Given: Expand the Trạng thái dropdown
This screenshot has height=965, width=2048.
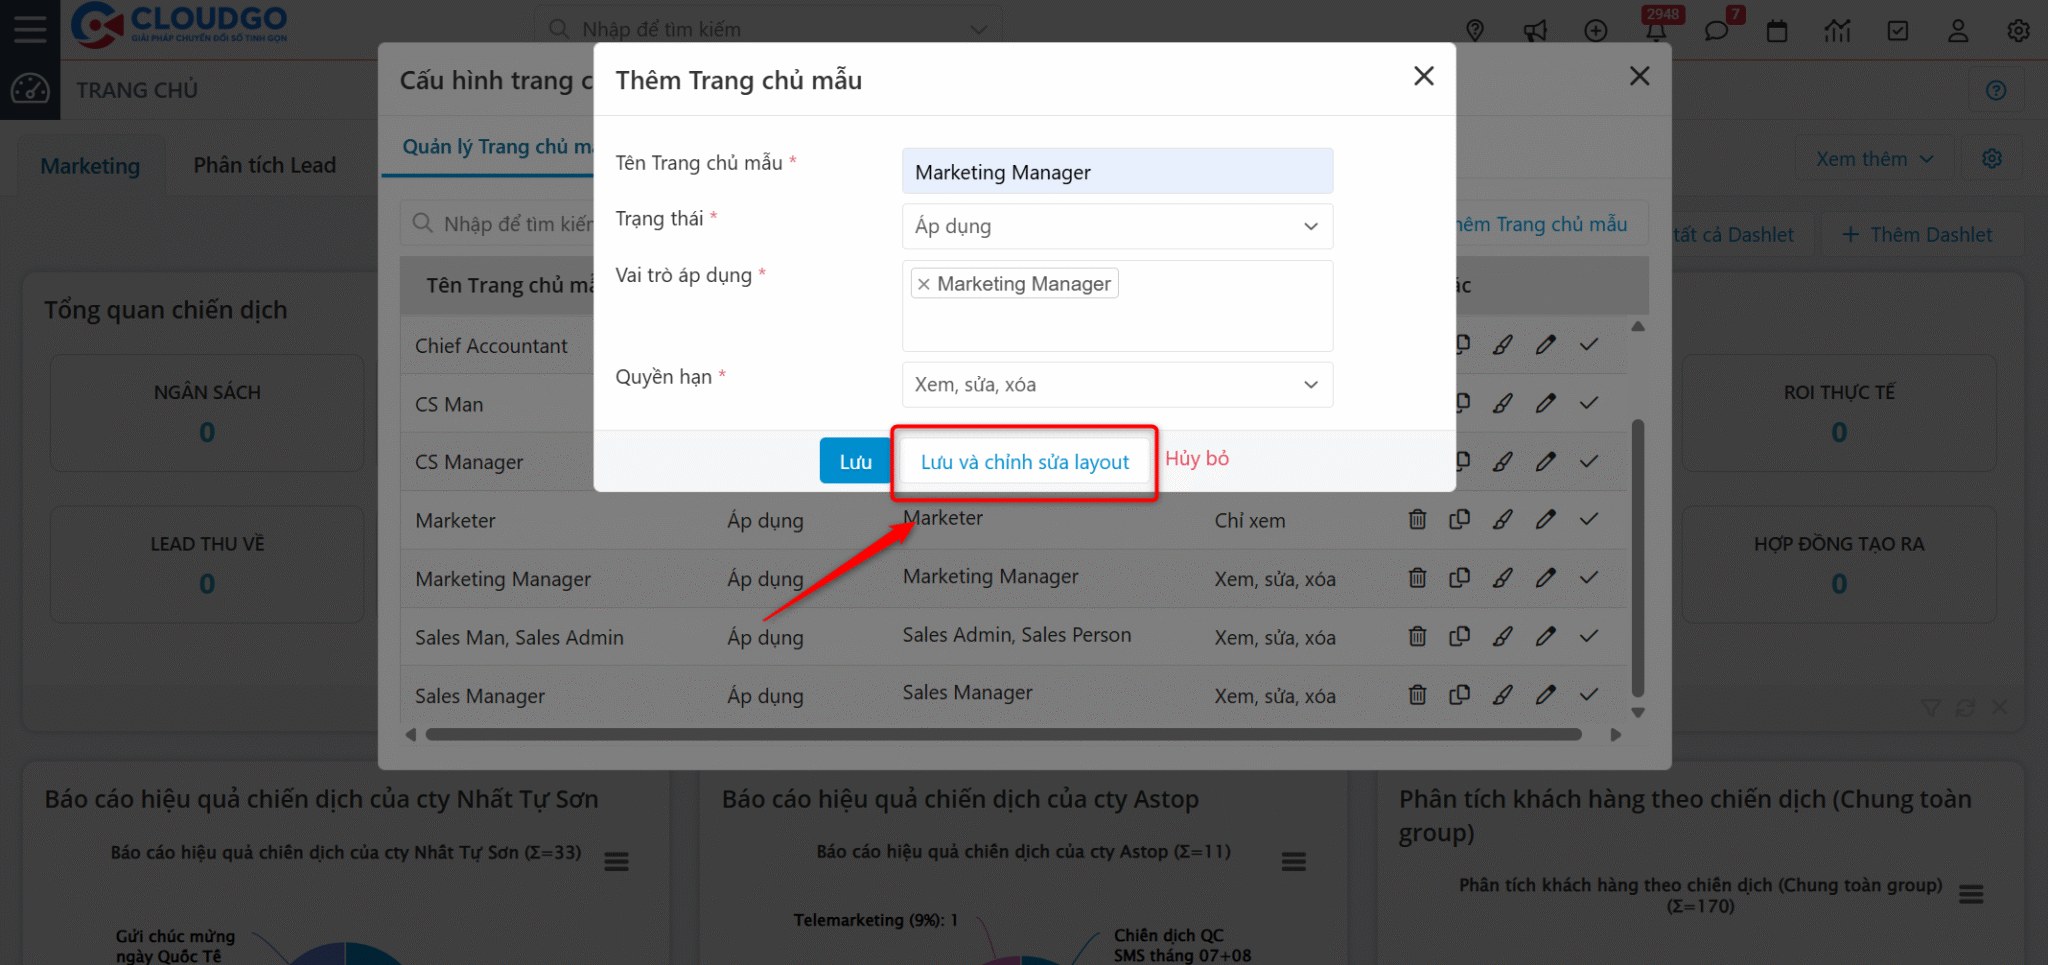Looking at the screenshot, I should tap(1117, 227).
